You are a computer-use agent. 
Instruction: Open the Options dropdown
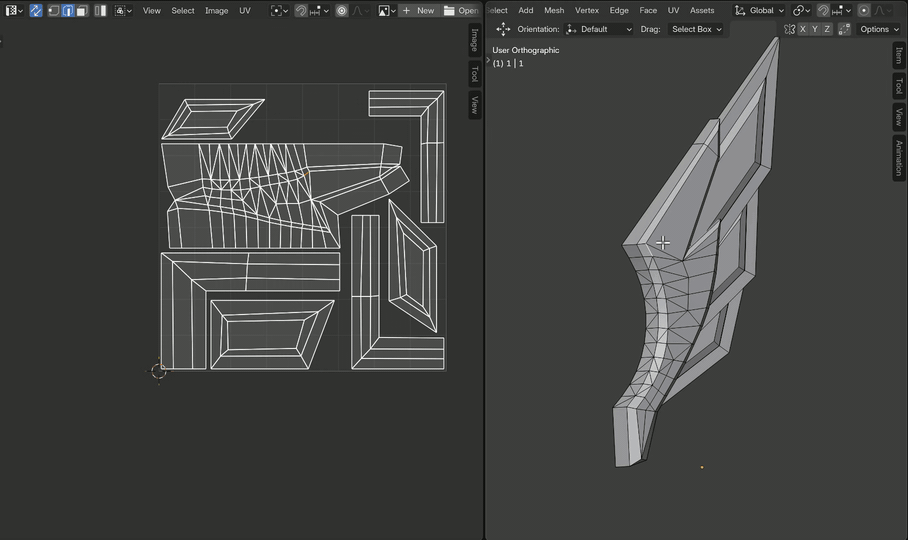click(x=879, y=29)
